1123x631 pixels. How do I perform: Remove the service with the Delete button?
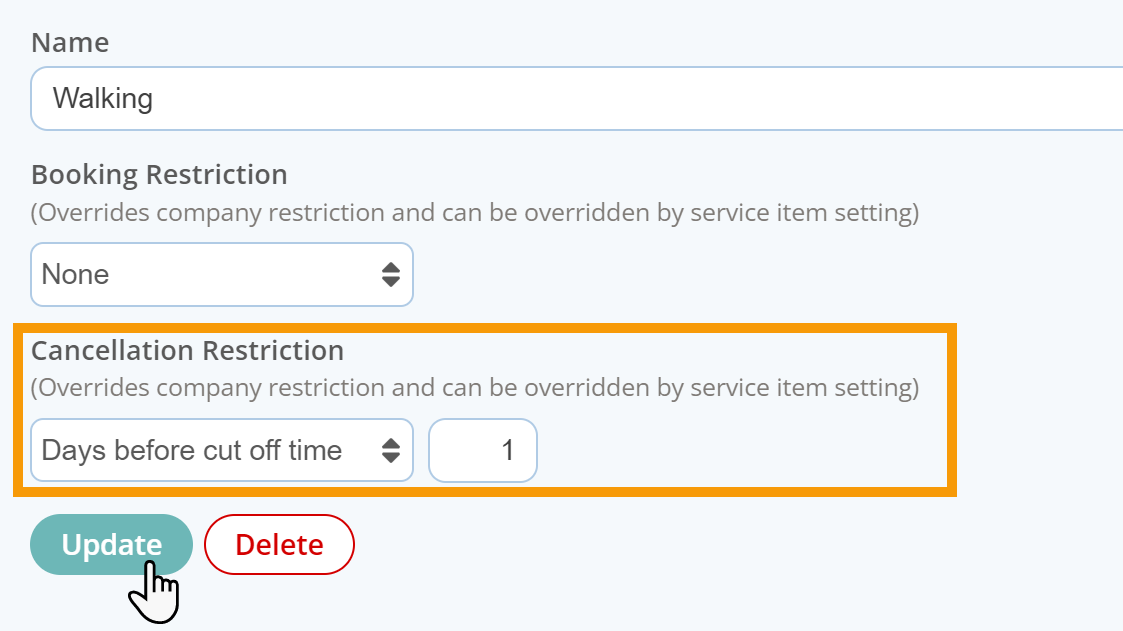(x=279, y=544)
